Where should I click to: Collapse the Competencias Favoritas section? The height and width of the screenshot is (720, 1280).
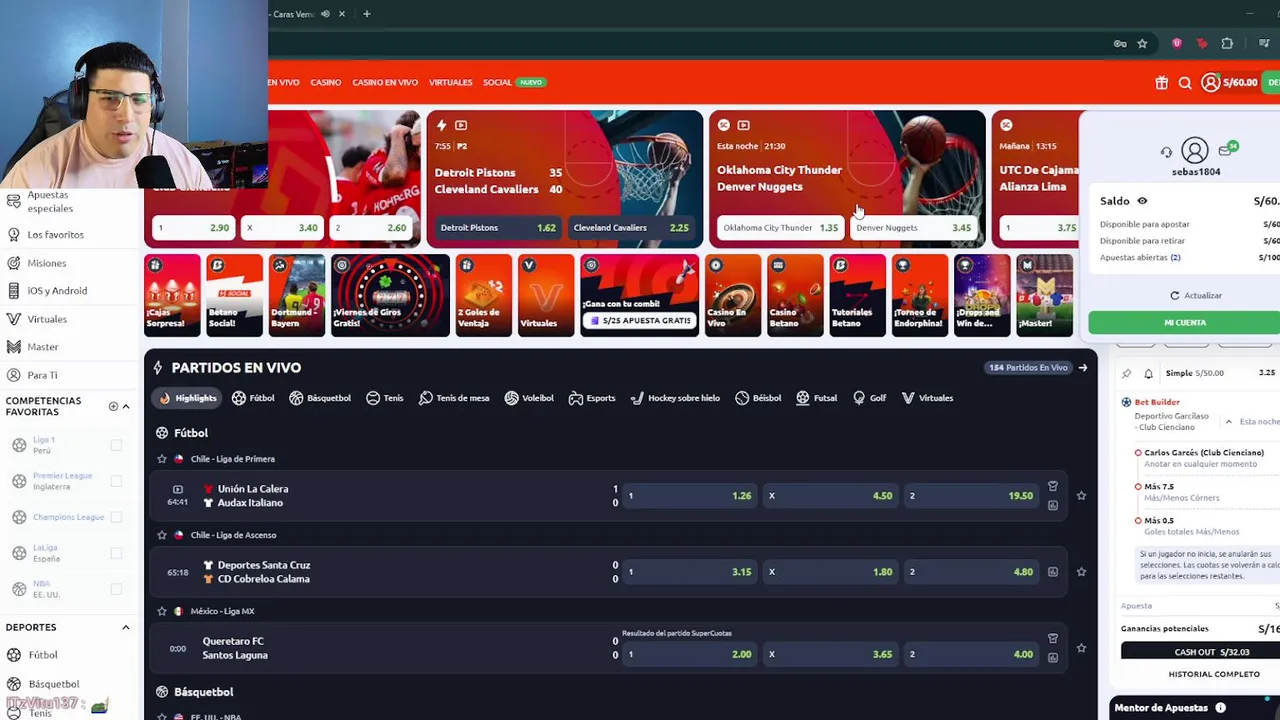pos(126,406)
